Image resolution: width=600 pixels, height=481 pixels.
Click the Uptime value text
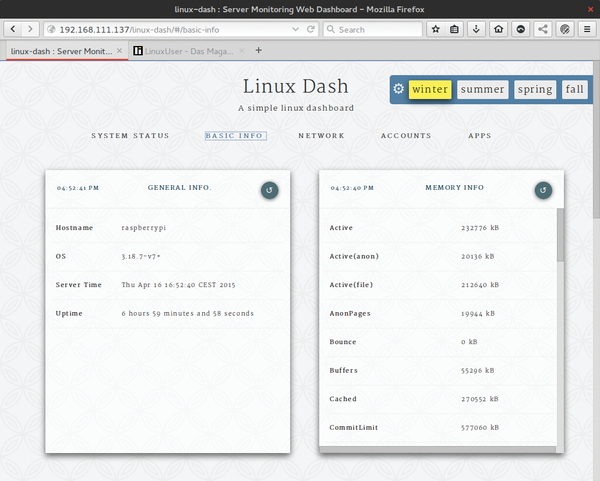coord(188,313)
